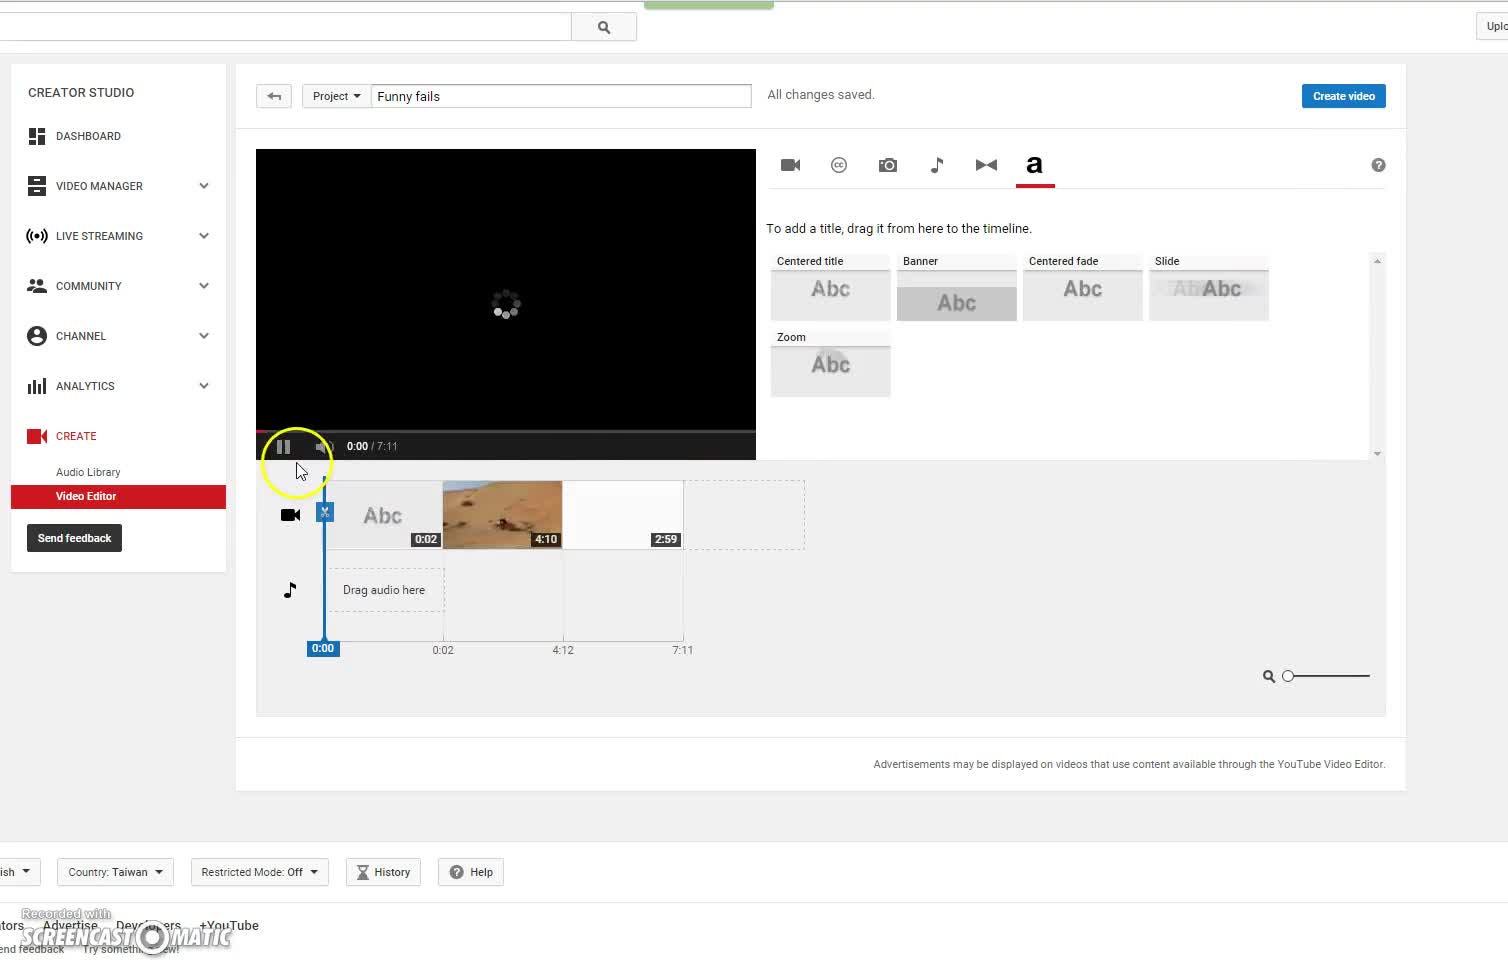Click the Upload button at top right
This screenshot has height=966, width=1508.
click(x=1493, y=27)
